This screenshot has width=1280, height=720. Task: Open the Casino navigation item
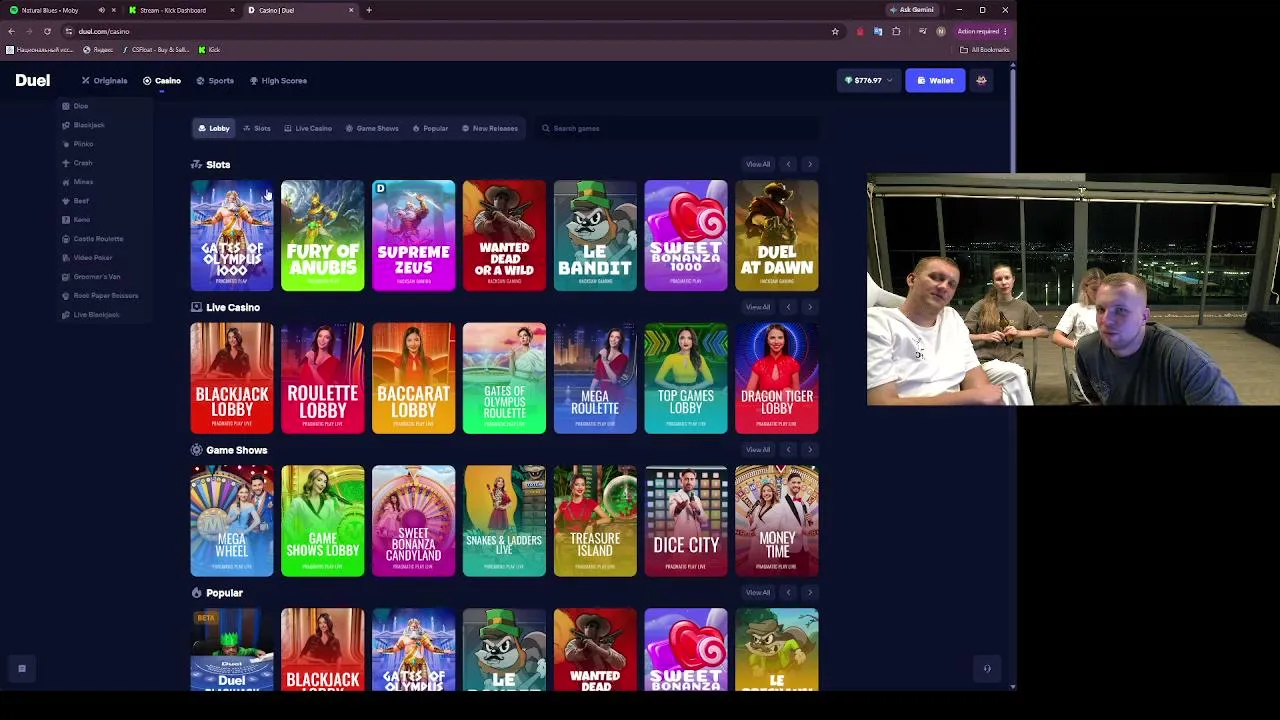click(162, 81)
